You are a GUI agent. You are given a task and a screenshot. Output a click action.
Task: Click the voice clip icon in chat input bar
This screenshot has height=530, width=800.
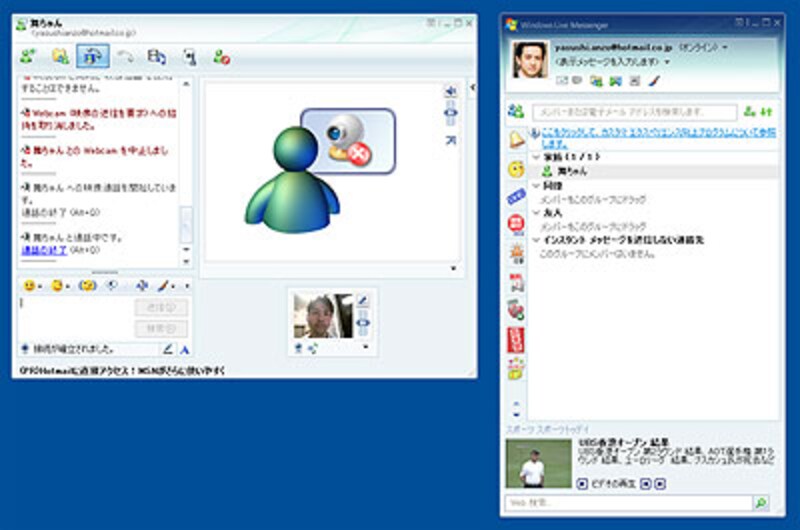point(112,286)
